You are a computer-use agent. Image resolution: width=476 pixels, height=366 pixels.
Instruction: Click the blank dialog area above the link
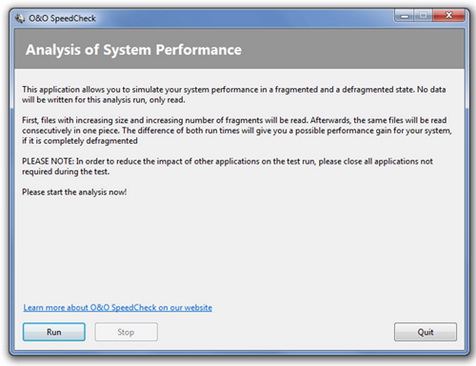239,248
